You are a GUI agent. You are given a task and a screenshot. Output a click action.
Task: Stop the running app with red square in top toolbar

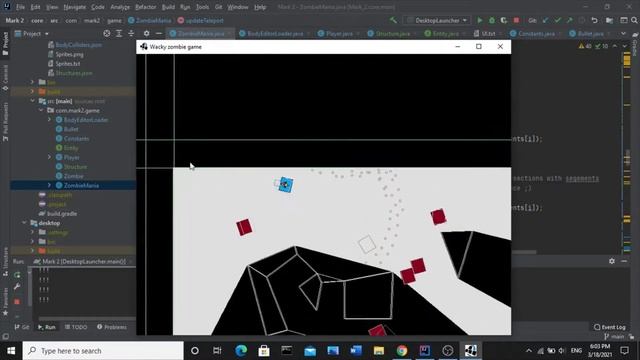point(516,20)
